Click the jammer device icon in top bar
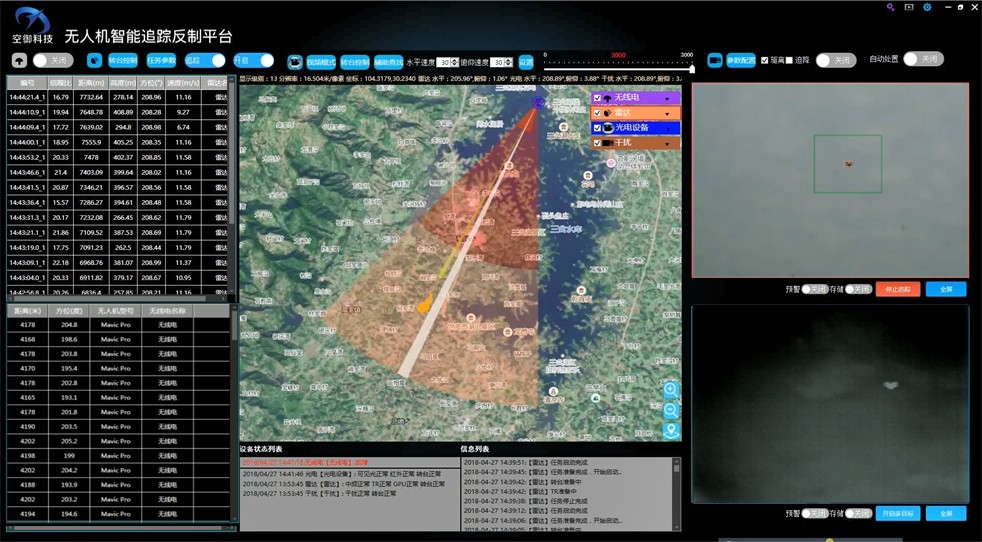Viewport: 982px width, 542px height. tap(715, 60)
